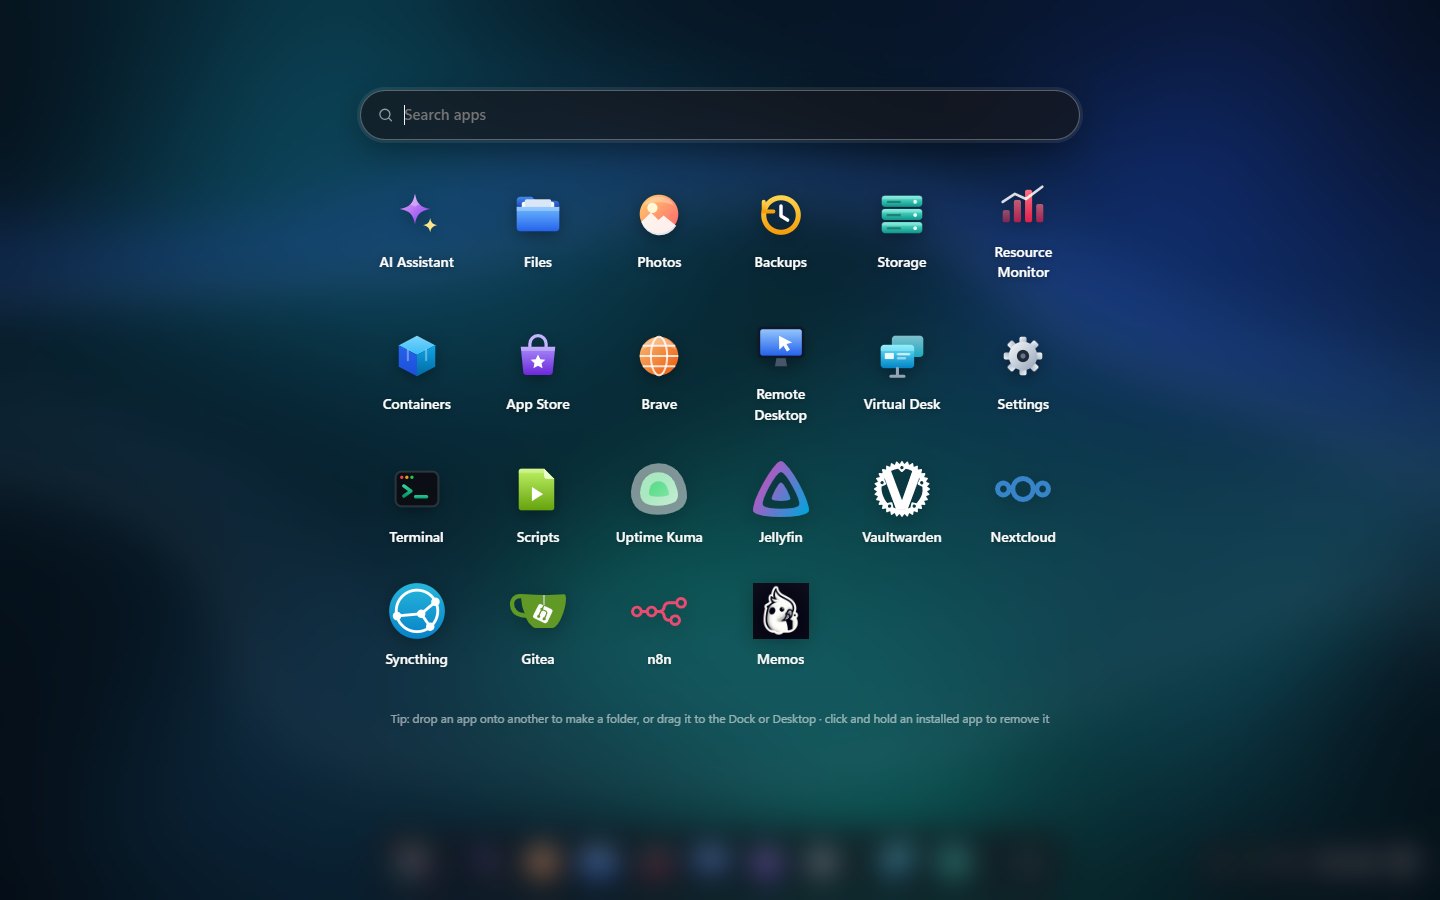Open Remote Desktop
Viewport: 1440px width, 900px height.
click(x=780, y=347)
